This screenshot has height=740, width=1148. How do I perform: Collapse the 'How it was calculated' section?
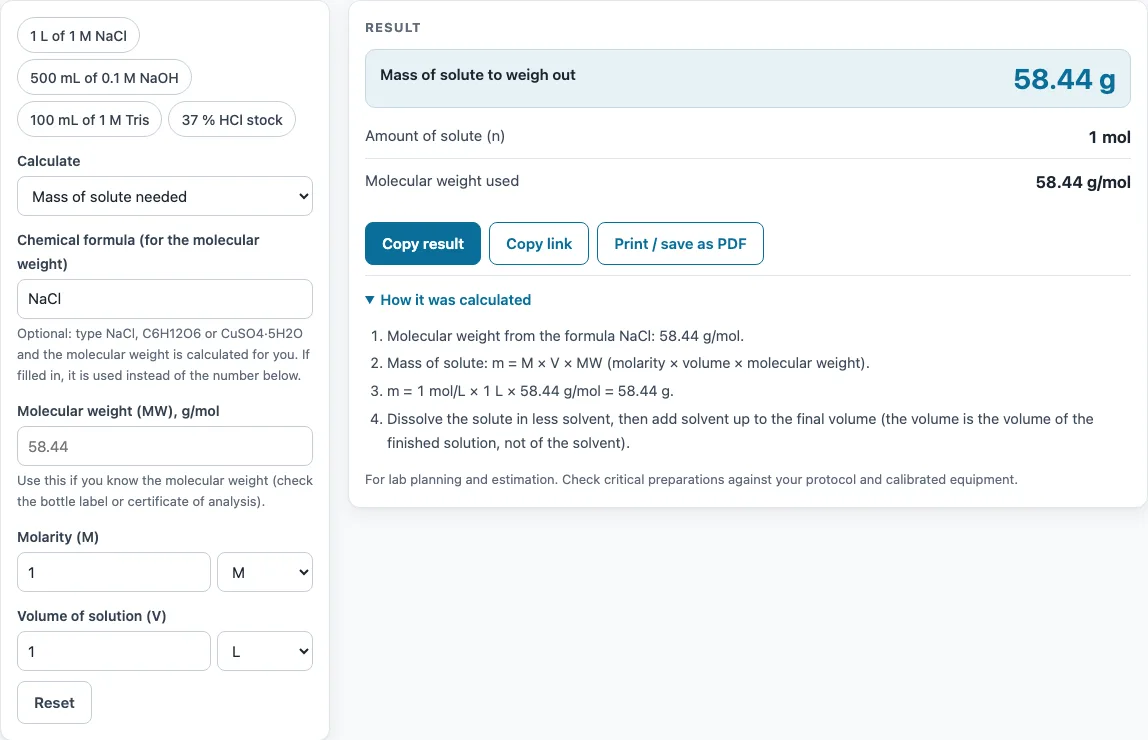pos(448,299)
